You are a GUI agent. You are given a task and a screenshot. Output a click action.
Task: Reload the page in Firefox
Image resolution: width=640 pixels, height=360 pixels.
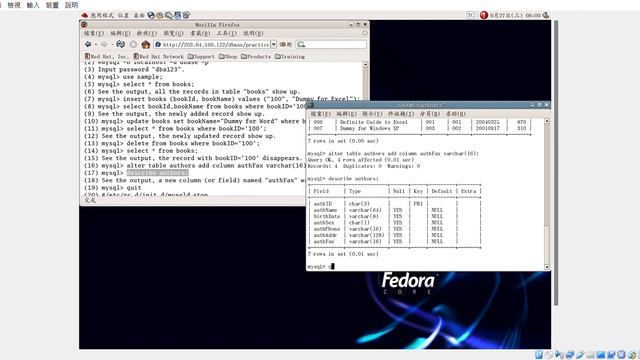(x=120, y=44)
